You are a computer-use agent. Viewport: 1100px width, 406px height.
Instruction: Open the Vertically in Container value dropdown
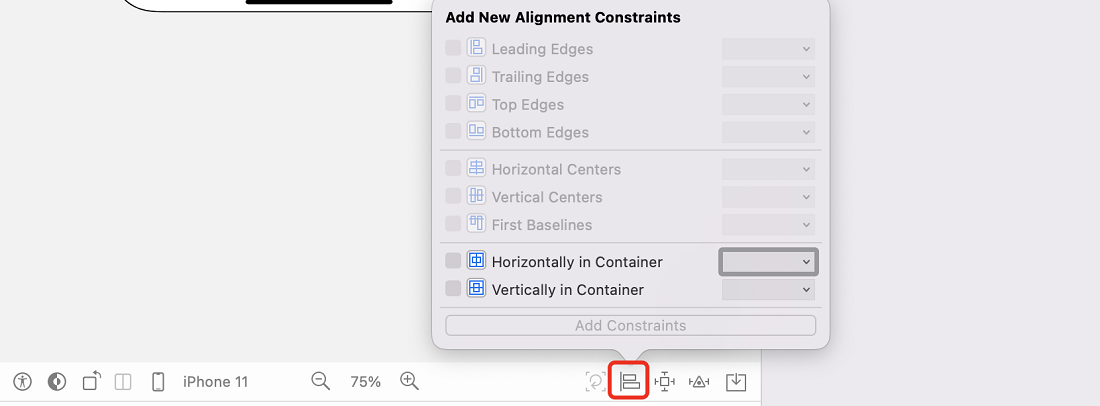pyautogui.click(x=768, y=289)
